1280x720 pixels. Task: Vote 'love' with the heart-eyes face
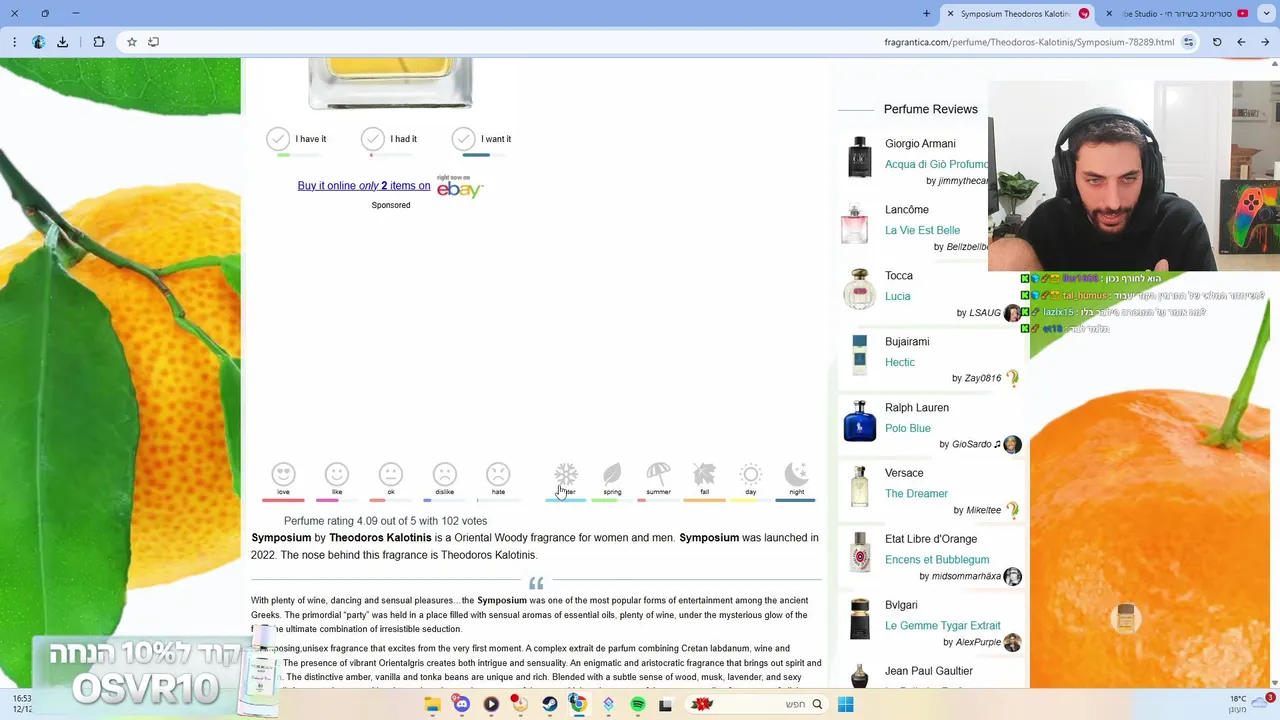coord(284,475)
